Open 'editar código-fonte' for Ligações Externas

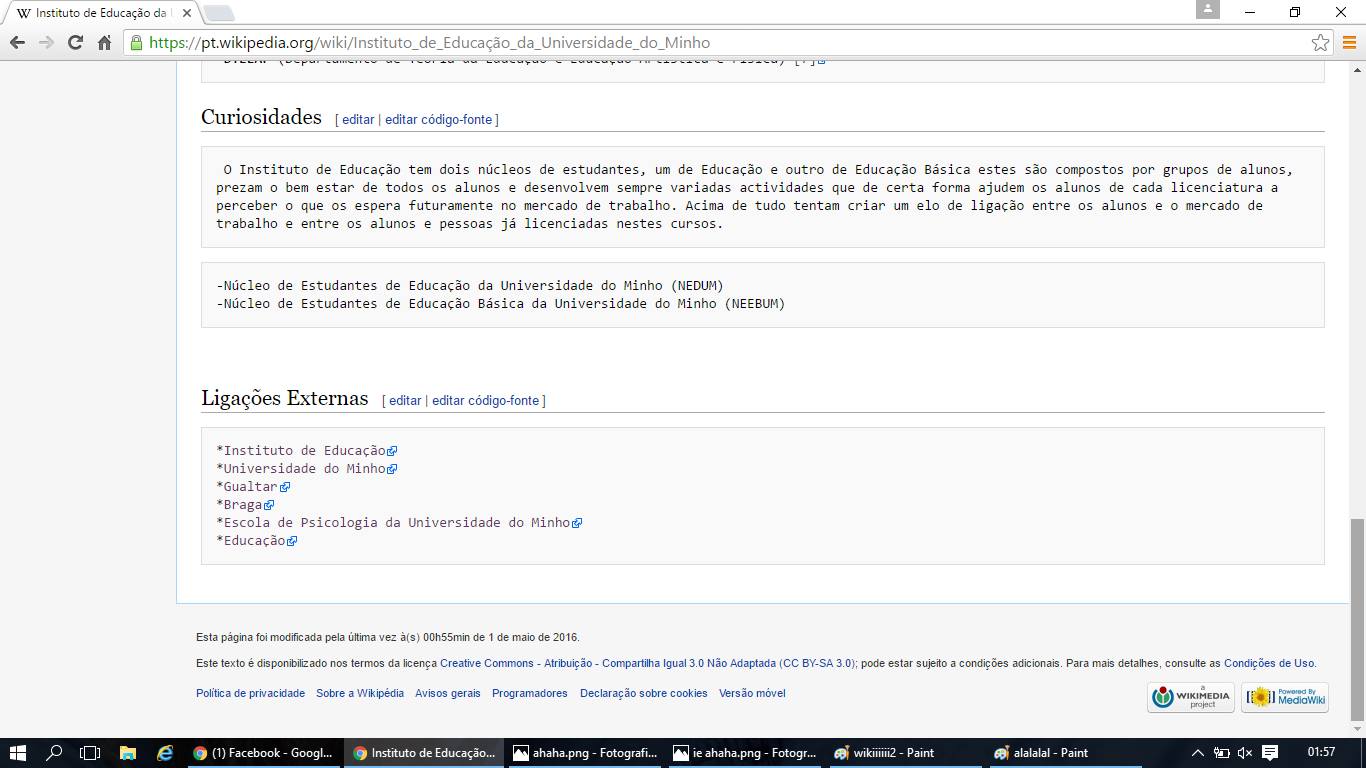[x=486, y=400]
